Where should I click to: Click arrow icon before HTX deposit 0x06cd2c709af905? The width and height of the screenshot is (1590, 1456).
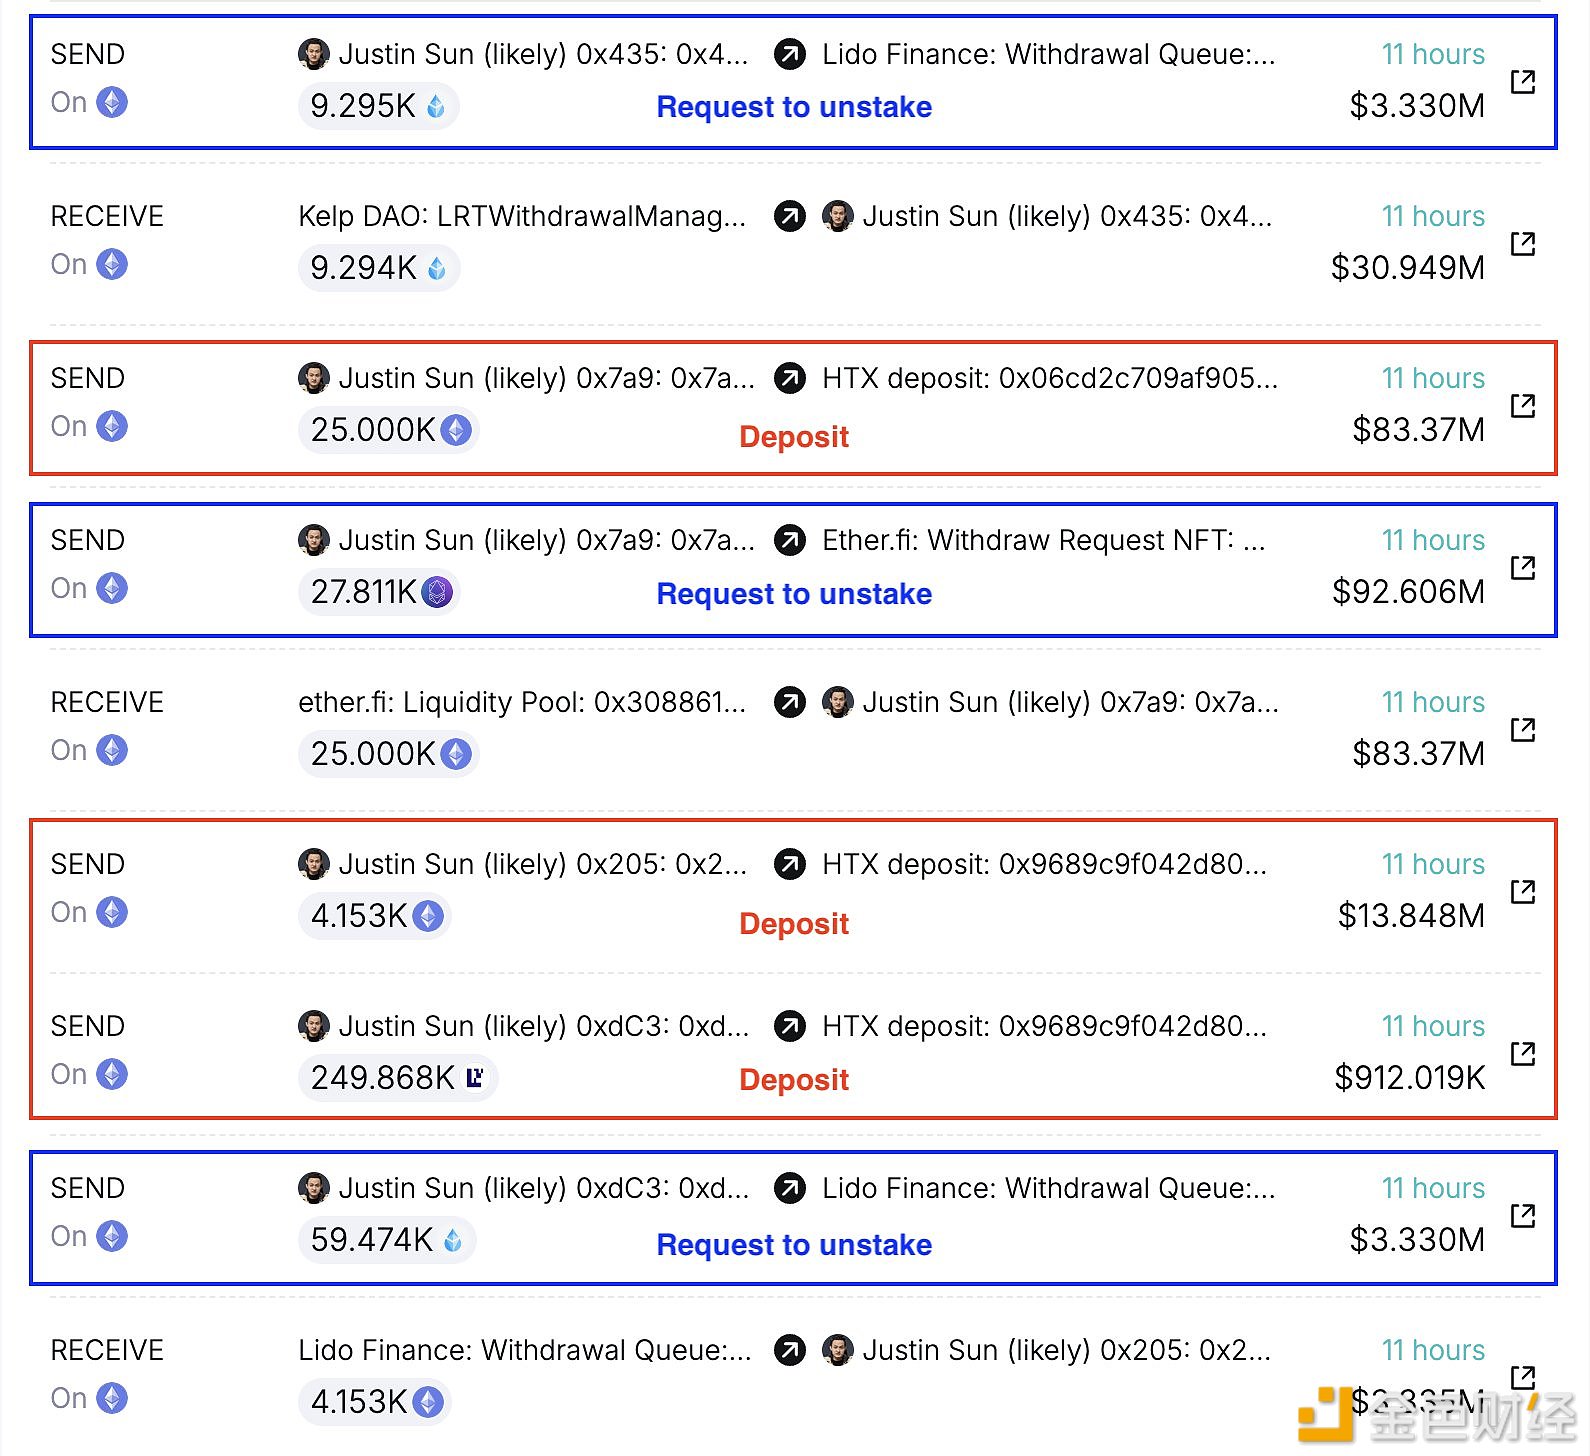[790, 378]
